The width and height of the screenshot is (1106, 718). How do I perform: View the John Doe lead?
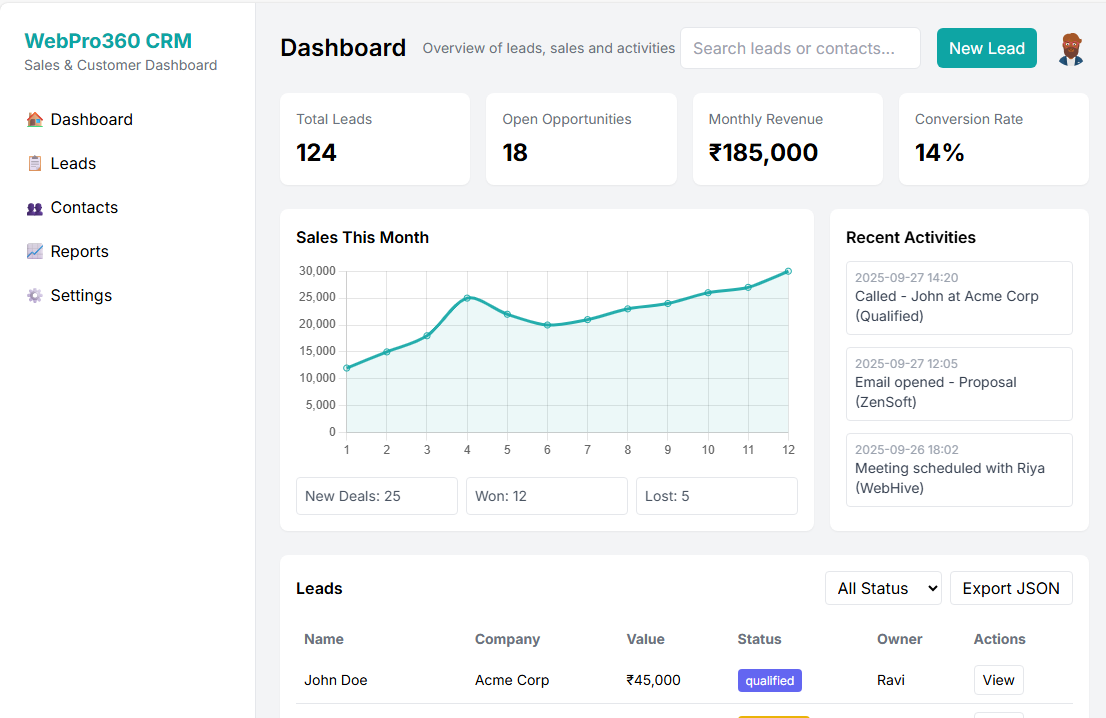tap(998, 680)
